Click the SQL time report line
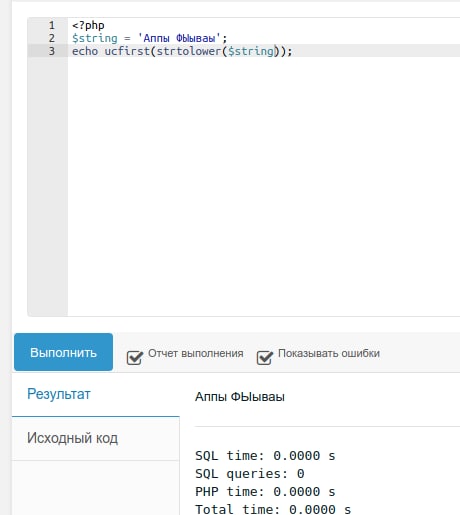The width and height of the screenshot is (460, 515). click(x=265, y=456)
